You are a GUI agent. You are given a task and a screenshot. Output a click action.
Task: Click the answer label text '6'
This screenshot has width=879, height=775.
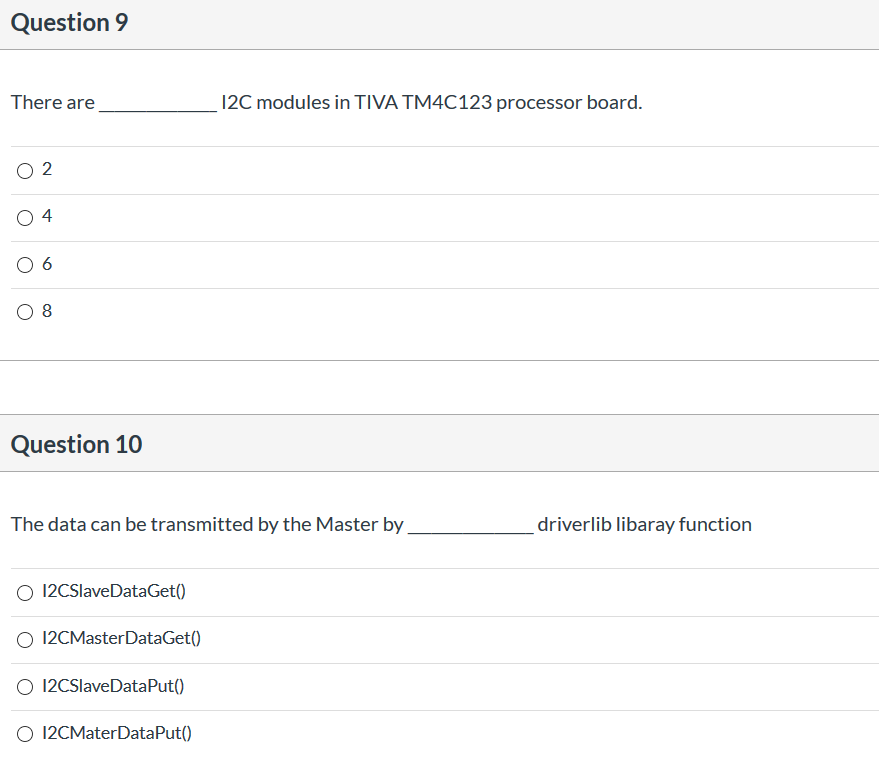click(x=46, y=263)
